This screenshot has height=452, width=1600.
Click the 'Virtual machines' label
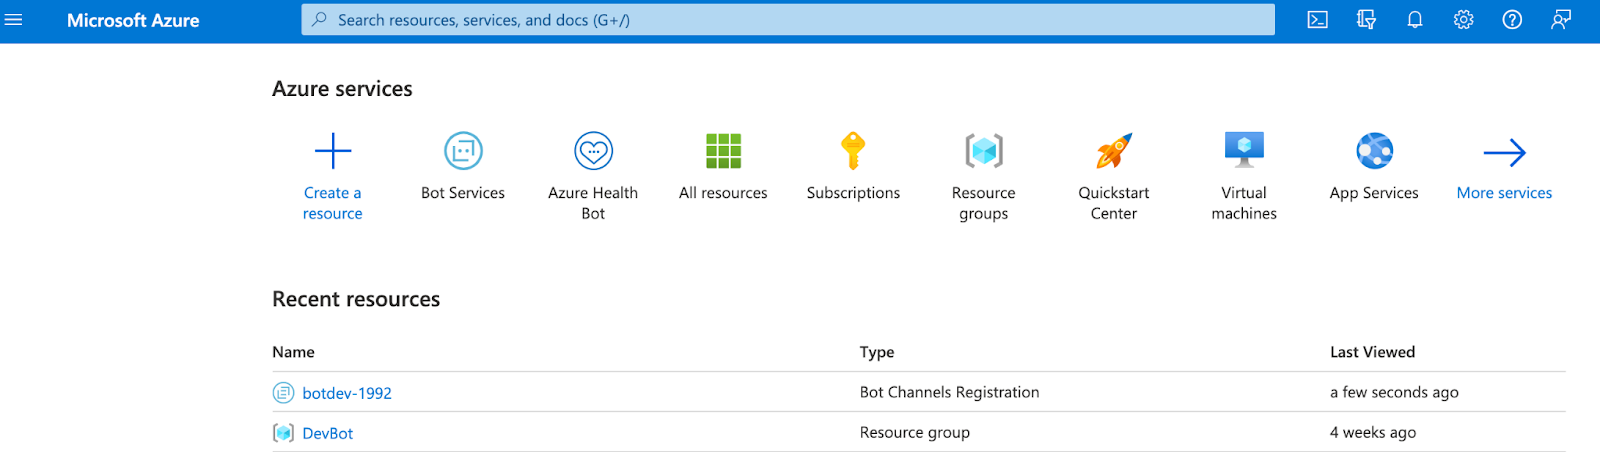[1244, 203]
